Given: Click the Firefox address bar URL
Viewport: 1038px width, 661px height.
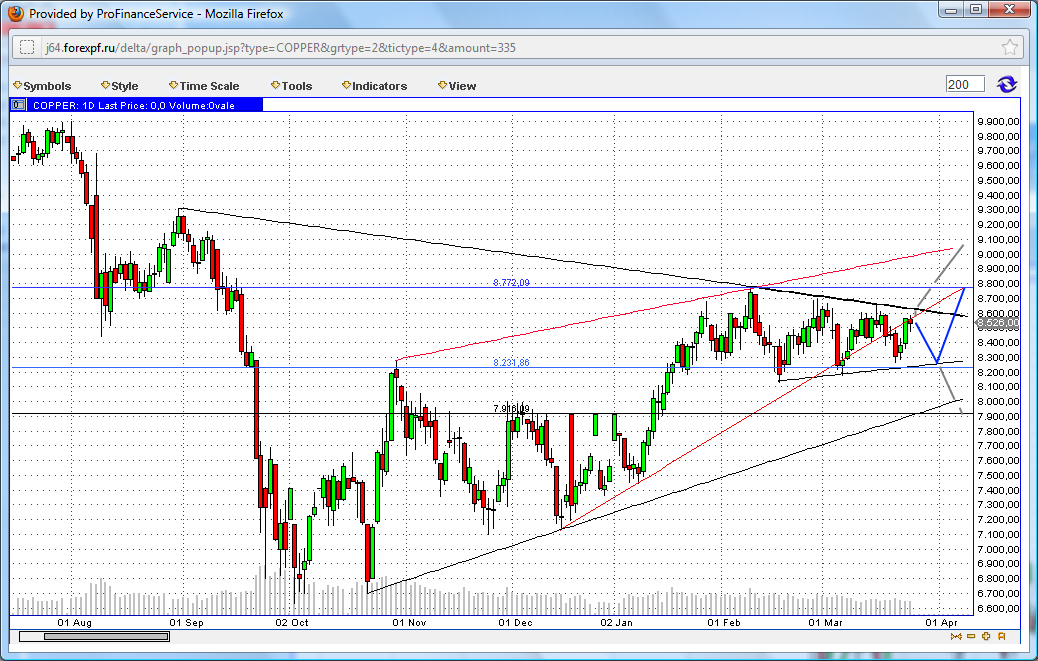Looking at the screenshot, I should pyautogui.click(x=281, y=48).
